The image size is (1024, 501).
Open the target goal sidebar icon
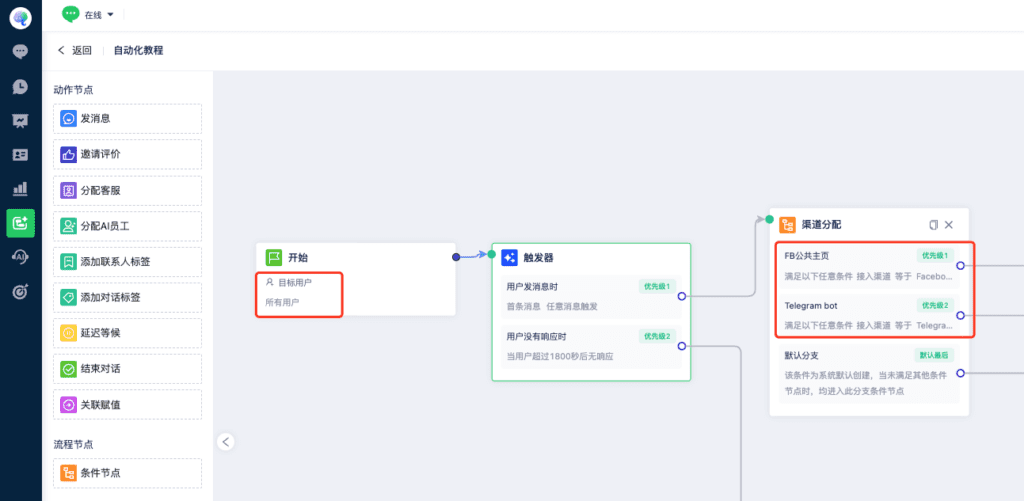20,291
